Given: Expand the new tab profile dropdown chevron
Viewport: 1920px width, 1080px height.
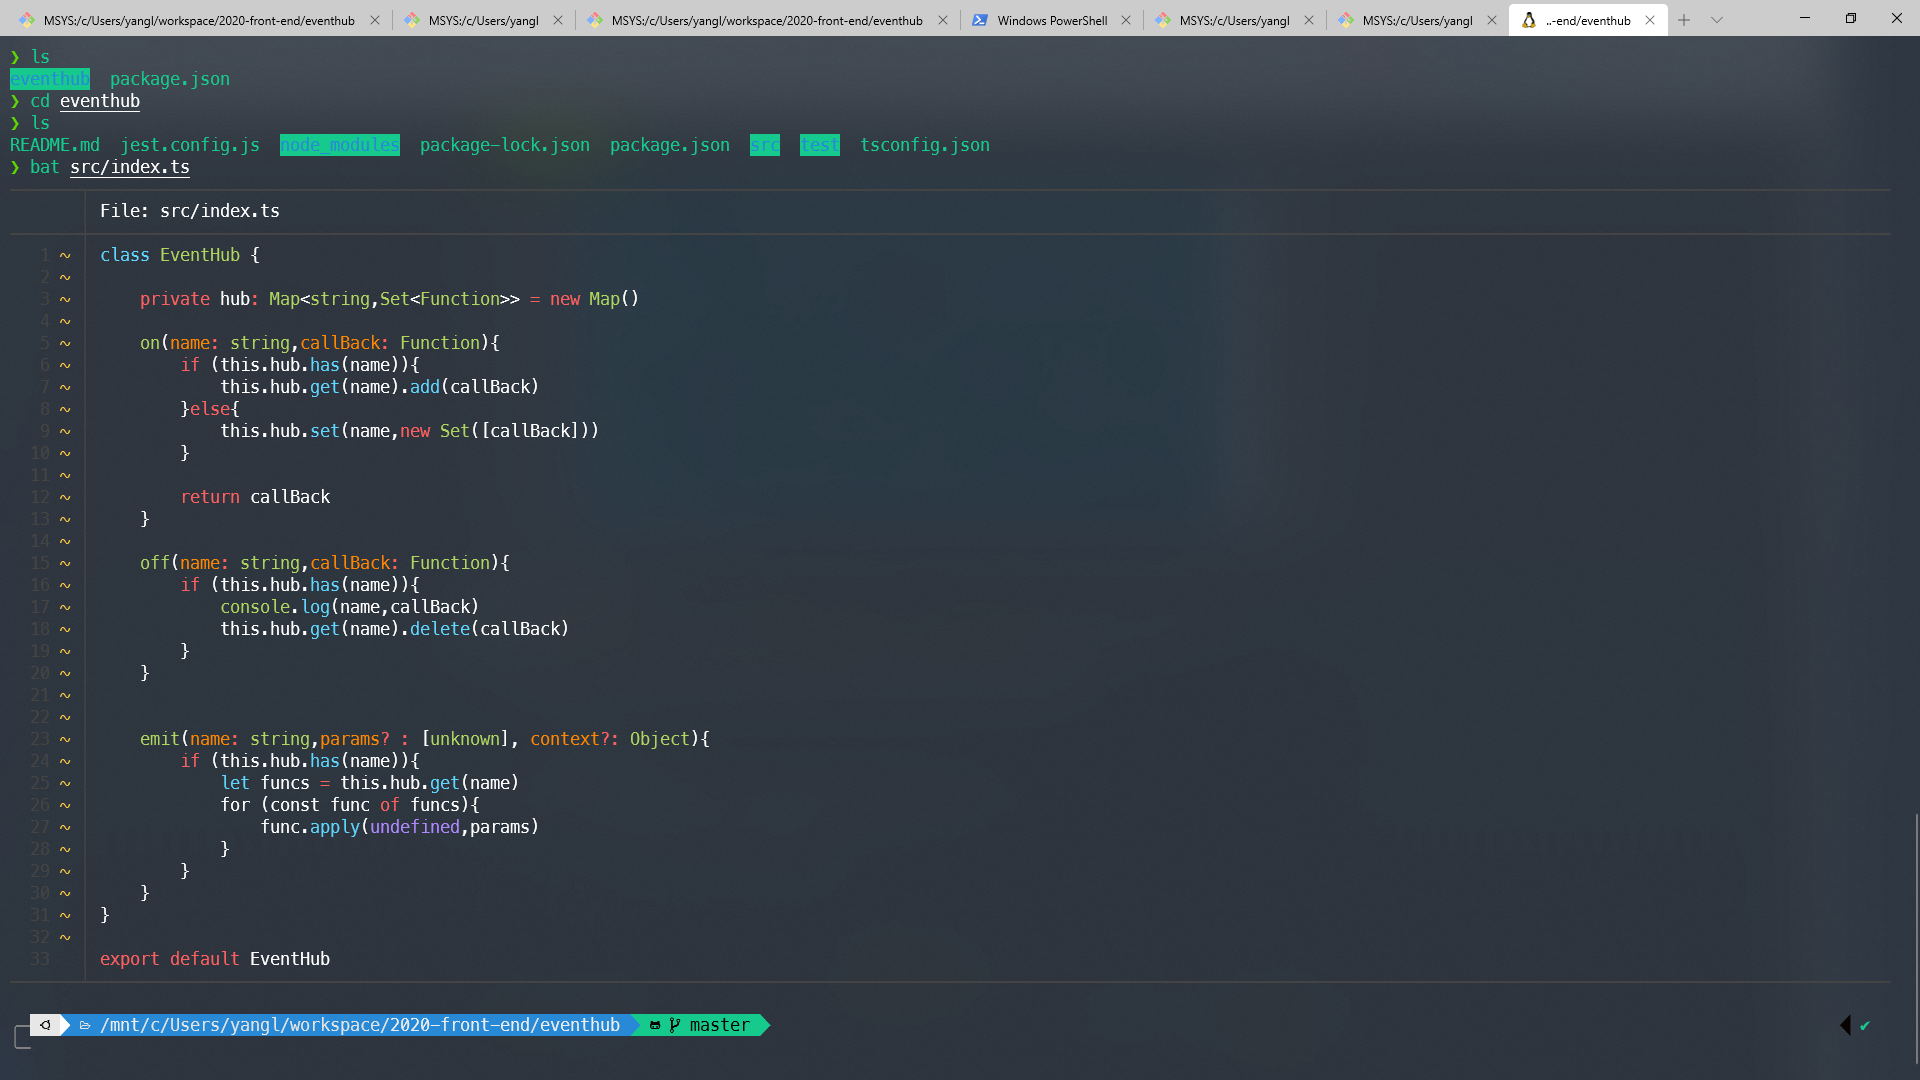Looking at the screenshot, I should point(1717,20).
